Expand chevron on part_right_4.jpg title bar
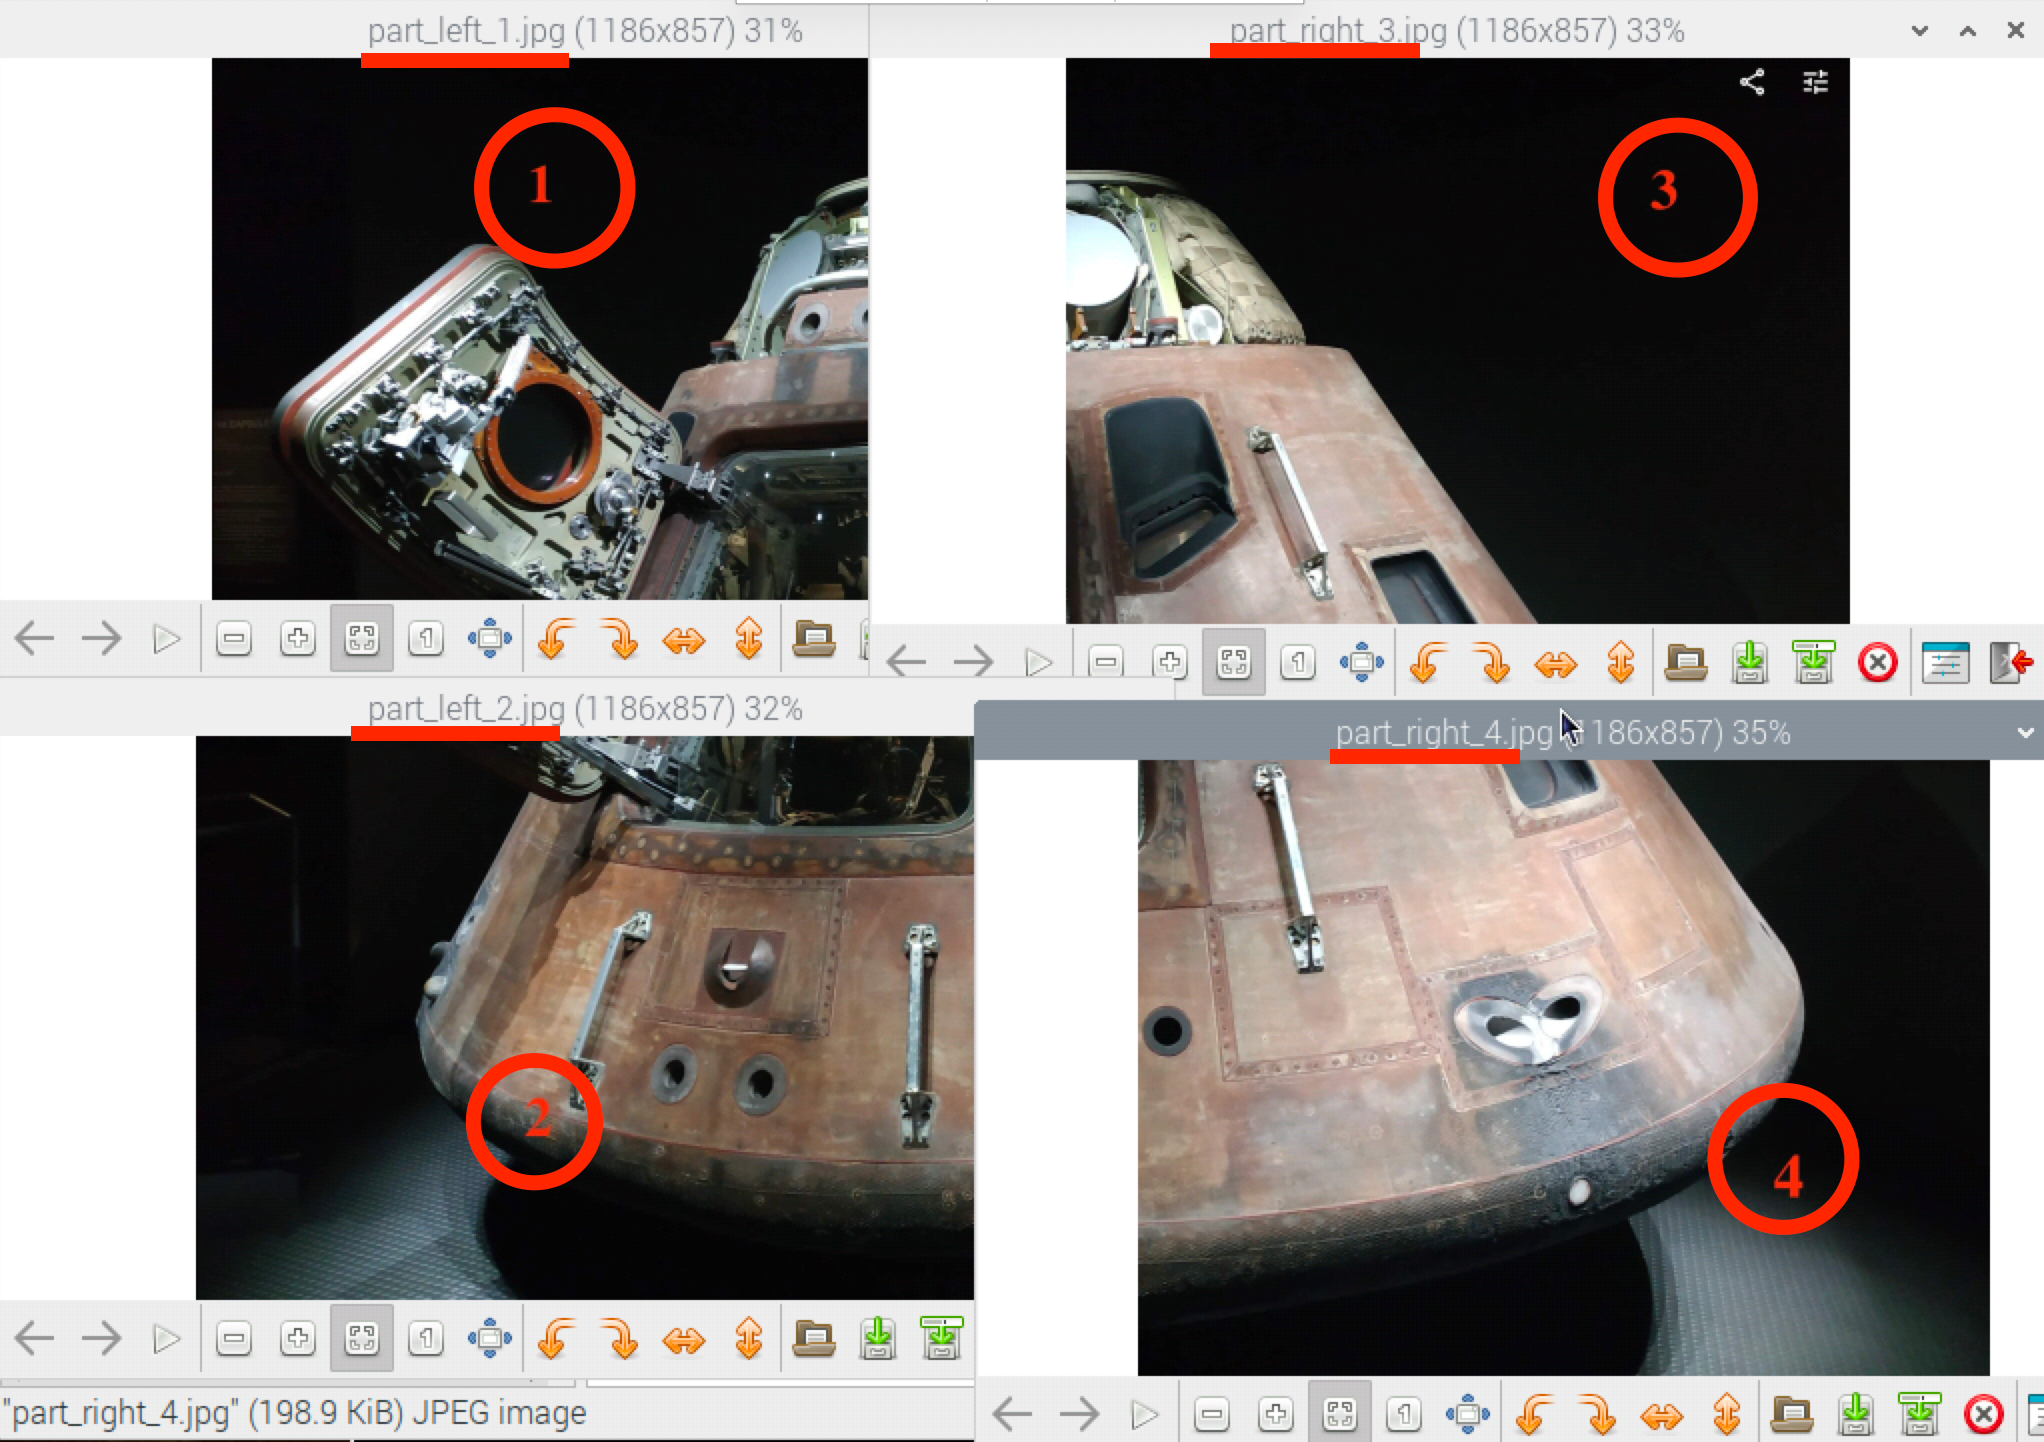Screen dimensions: 2044x1442 (x=2025, y=733)
